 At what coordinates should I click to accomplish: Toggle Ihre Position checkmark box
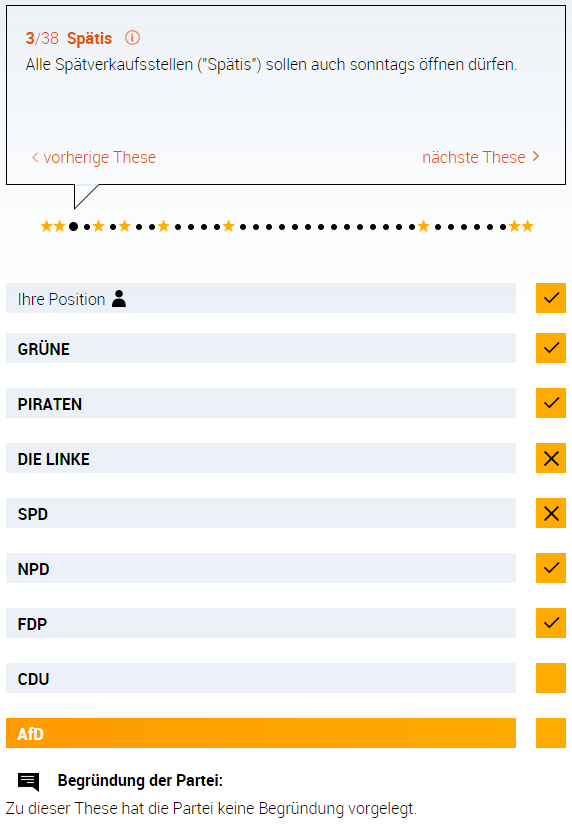551,298
